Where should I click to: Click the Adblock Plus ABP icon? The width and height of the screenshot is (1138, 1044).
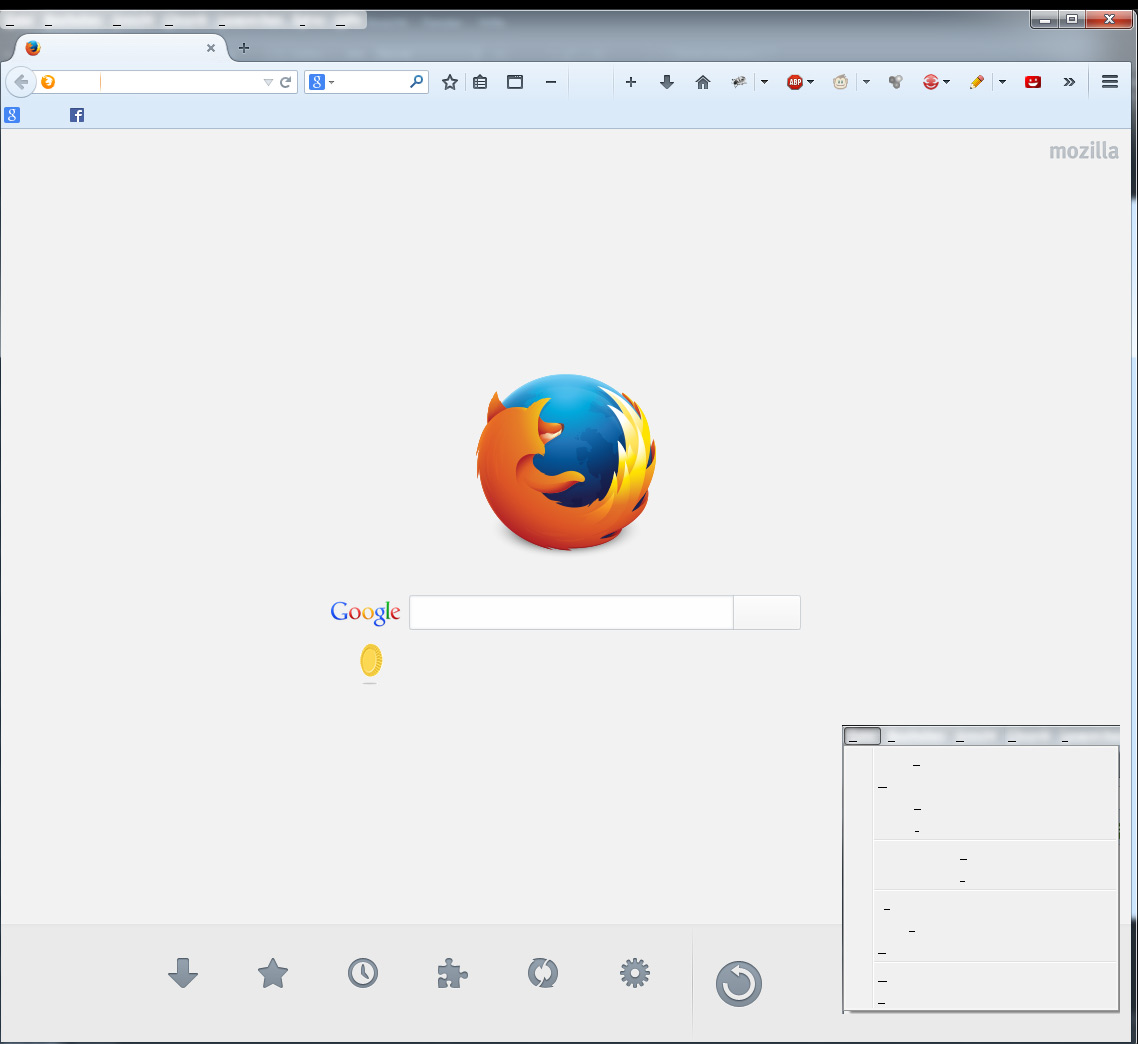coord(795,82)
